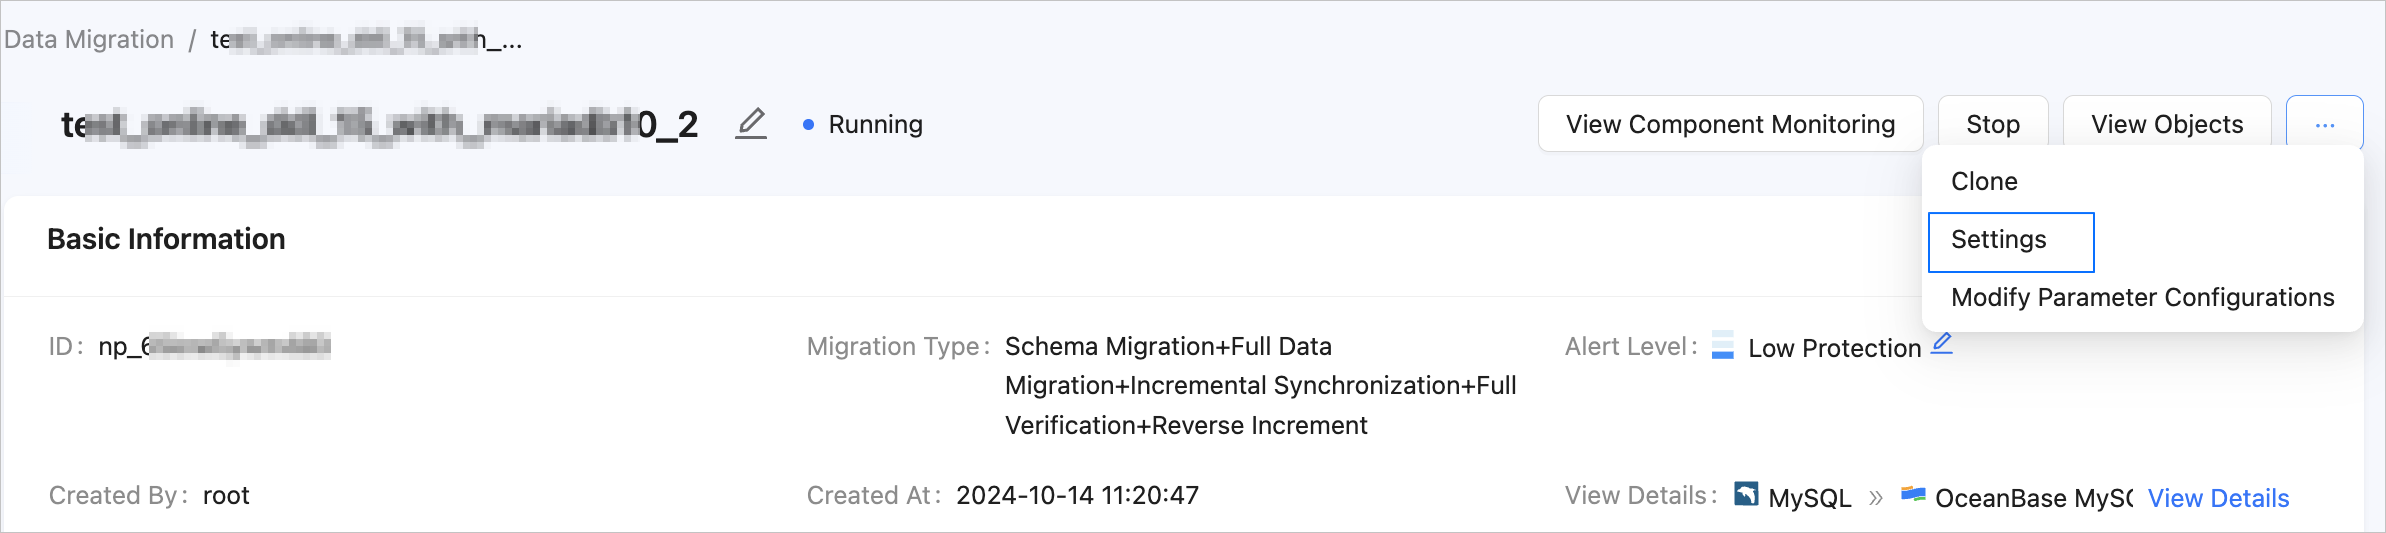Go back via Data Migration breadcrumb

89,40
